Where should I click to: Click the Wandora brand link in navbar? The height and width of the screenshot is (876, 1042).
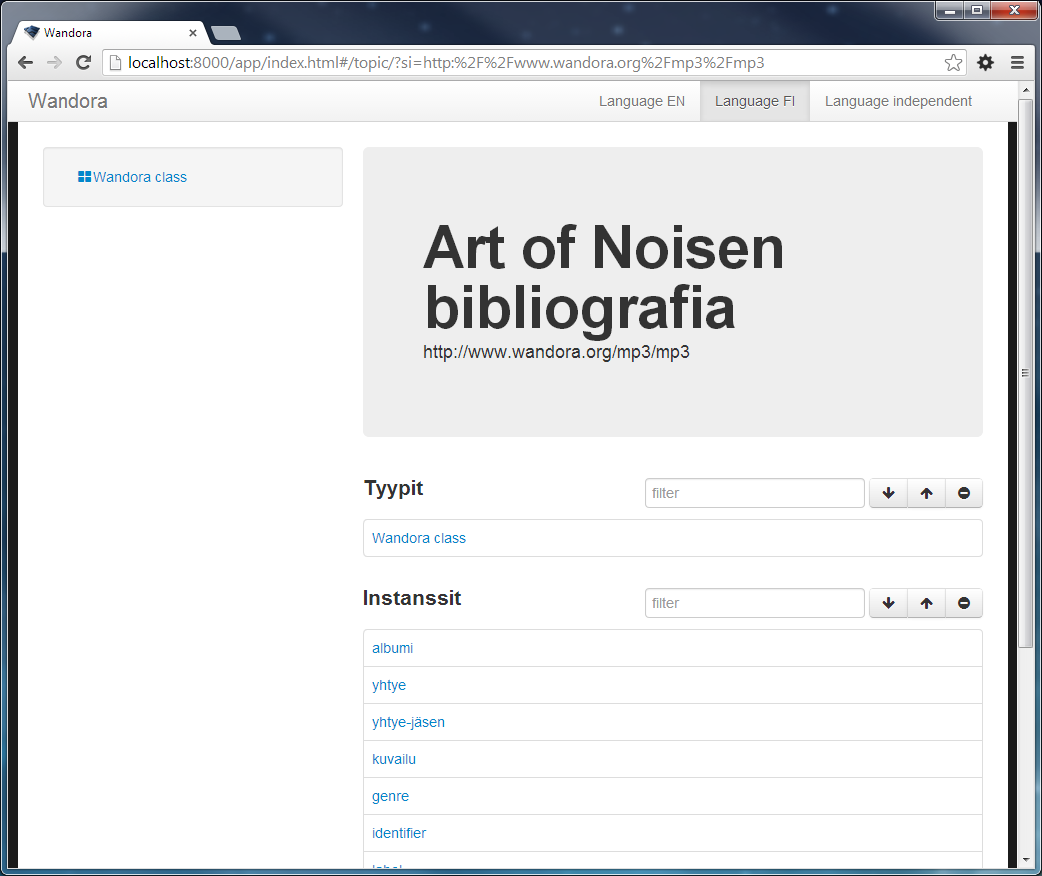coord(68,101)
